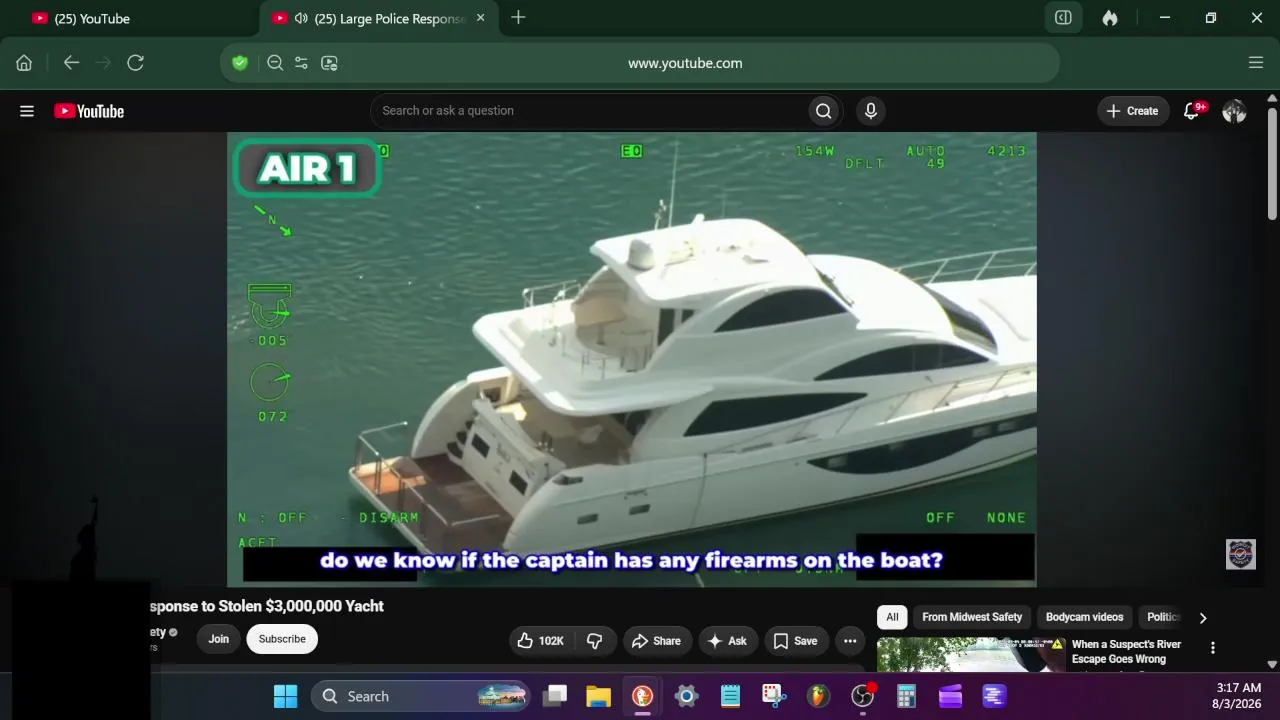Viewport: 1280px width, 720px height.
Task: Open the clock and date flyout
Action: (1238, 696)
